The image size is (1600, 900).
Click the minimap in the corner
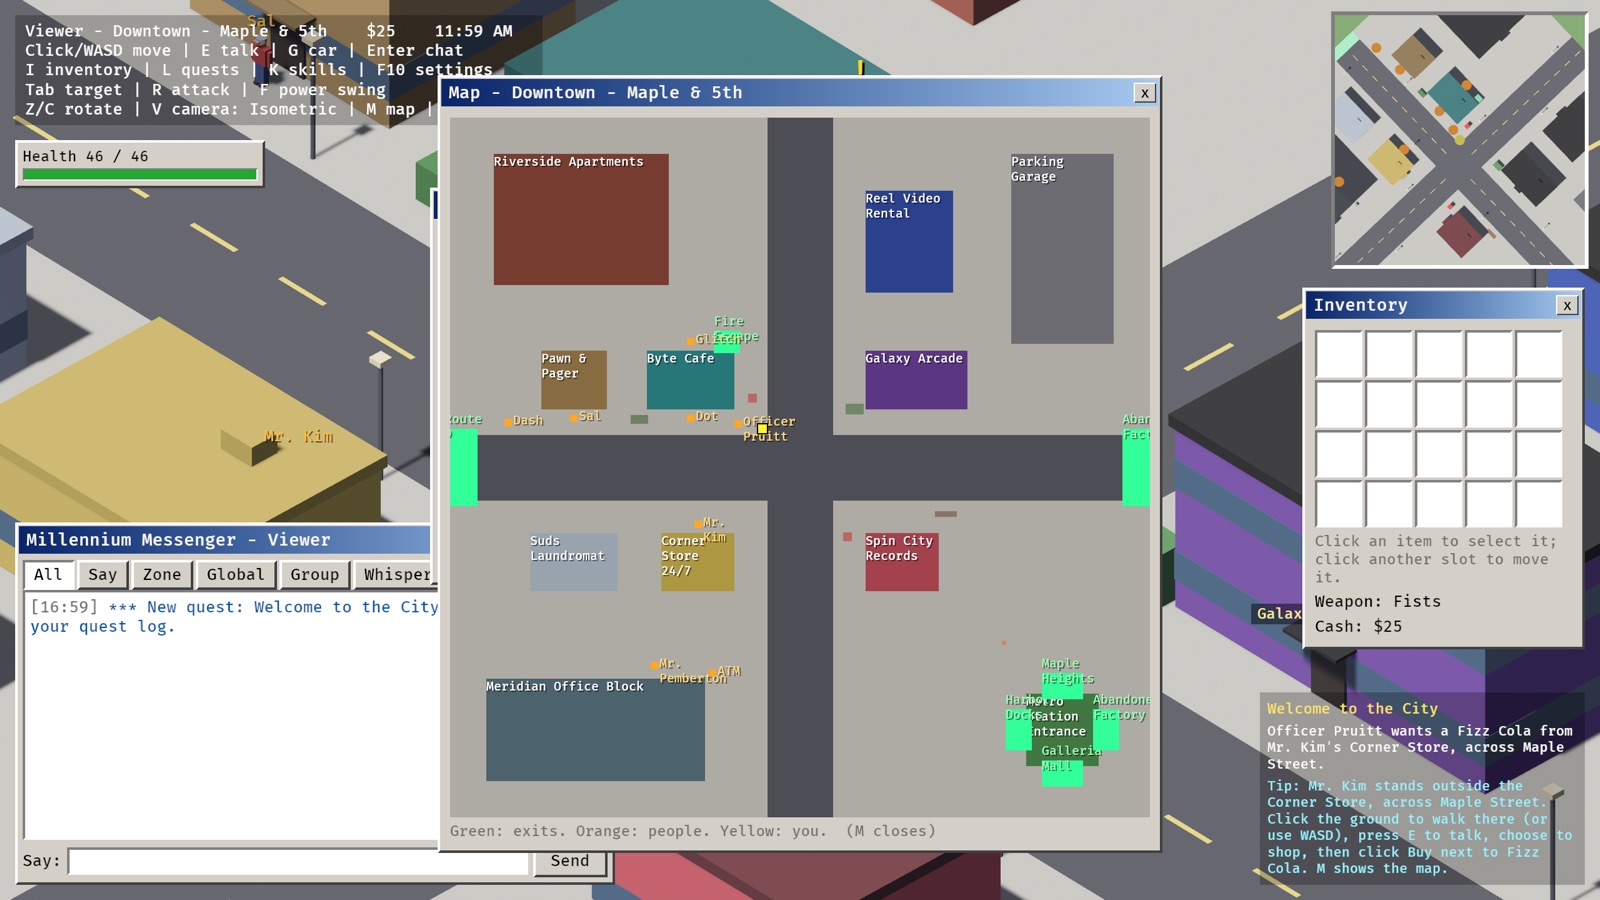tap(1459, 140)
